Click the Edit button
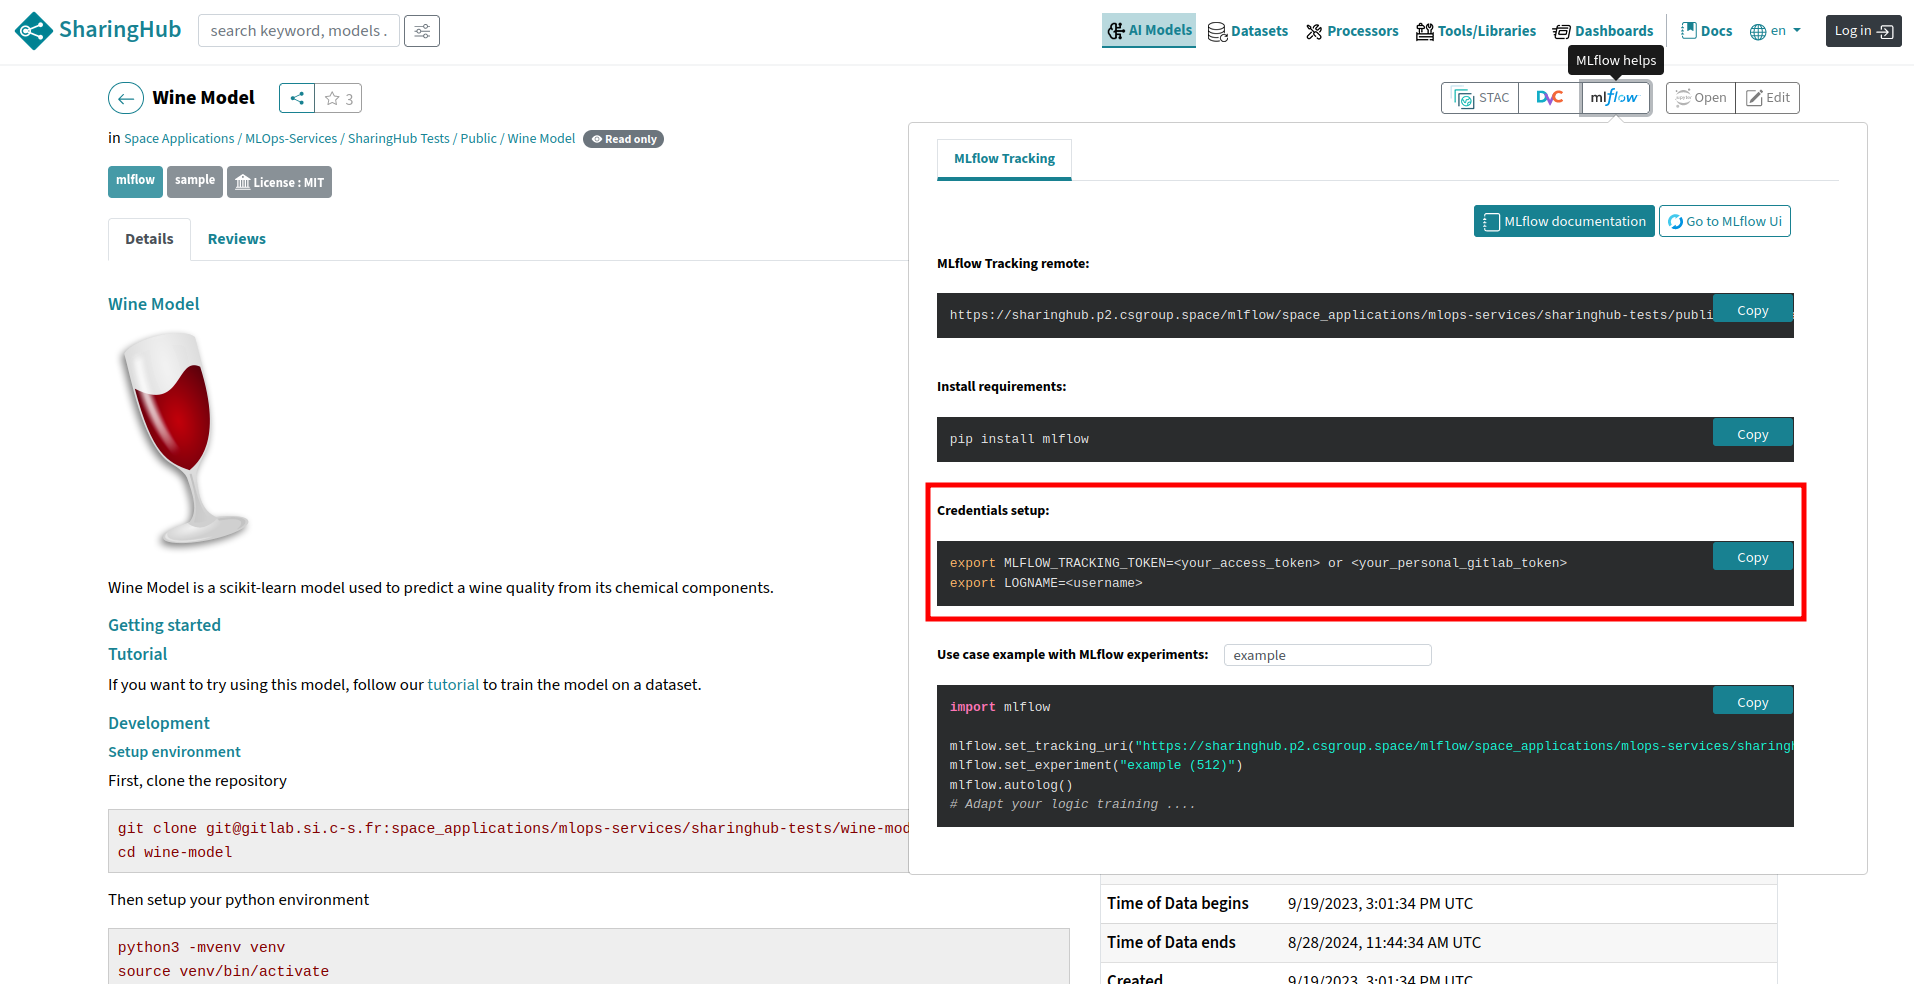 click(1768, 98)
